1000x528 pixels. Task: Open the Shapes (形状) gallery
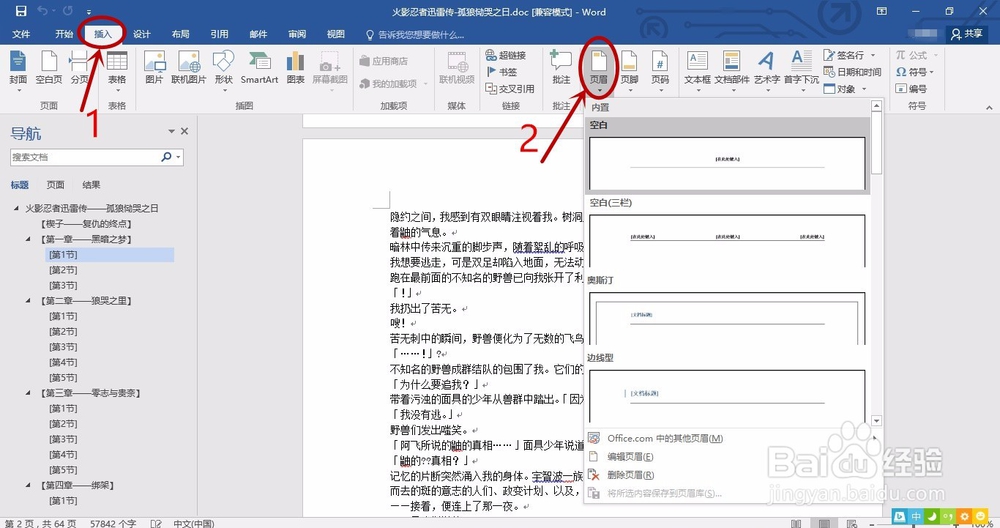[x=224, y=69]
